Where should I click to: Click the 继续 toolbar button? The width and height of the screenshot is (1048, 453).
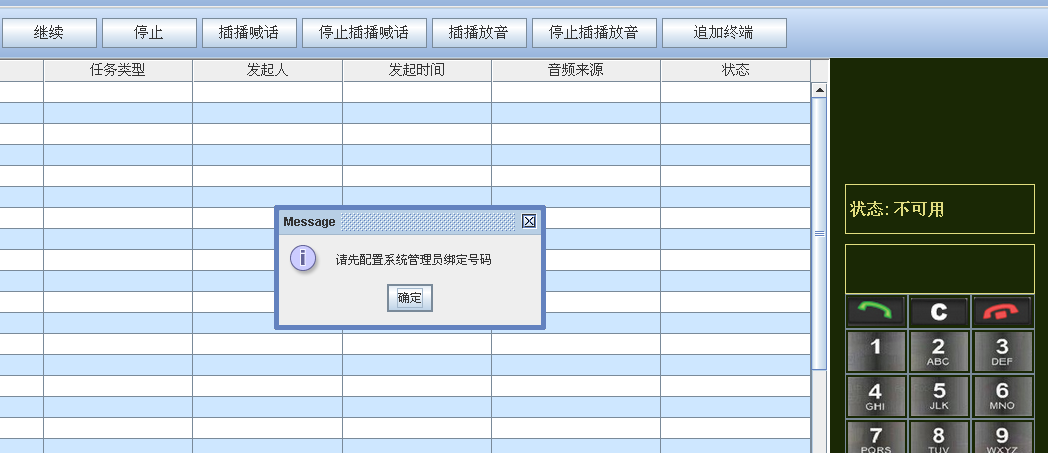tap(49, 33)
